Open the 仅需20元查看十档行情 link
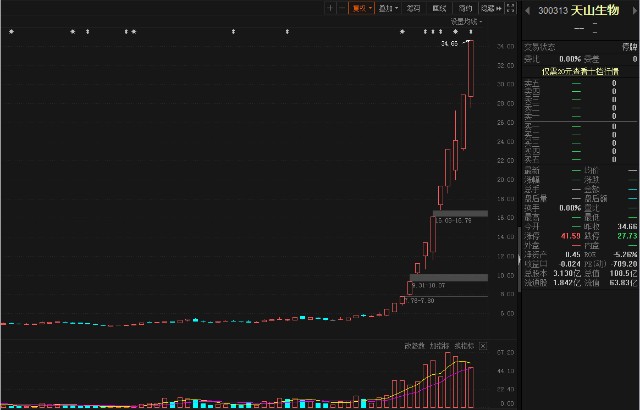 [x=580, y=71]
